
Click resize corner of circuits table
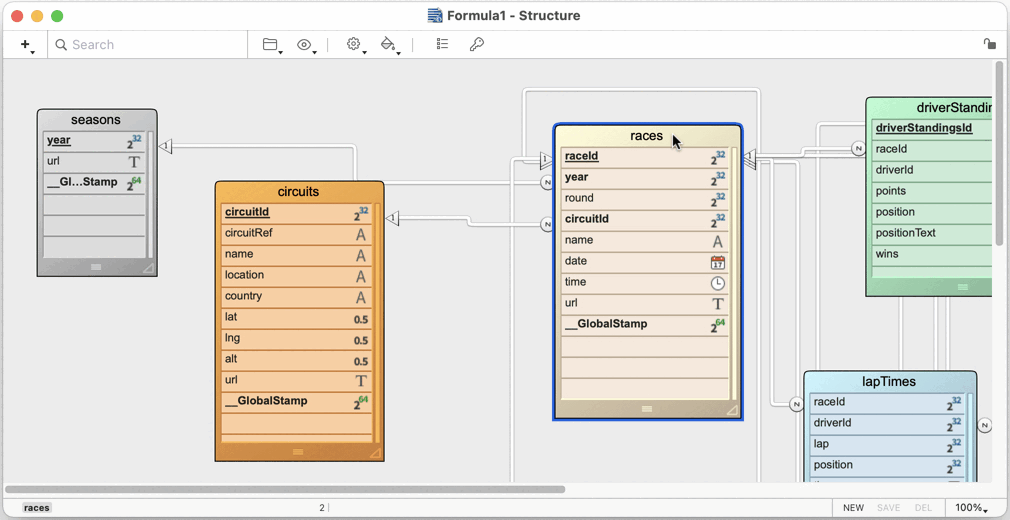[375, 453]
